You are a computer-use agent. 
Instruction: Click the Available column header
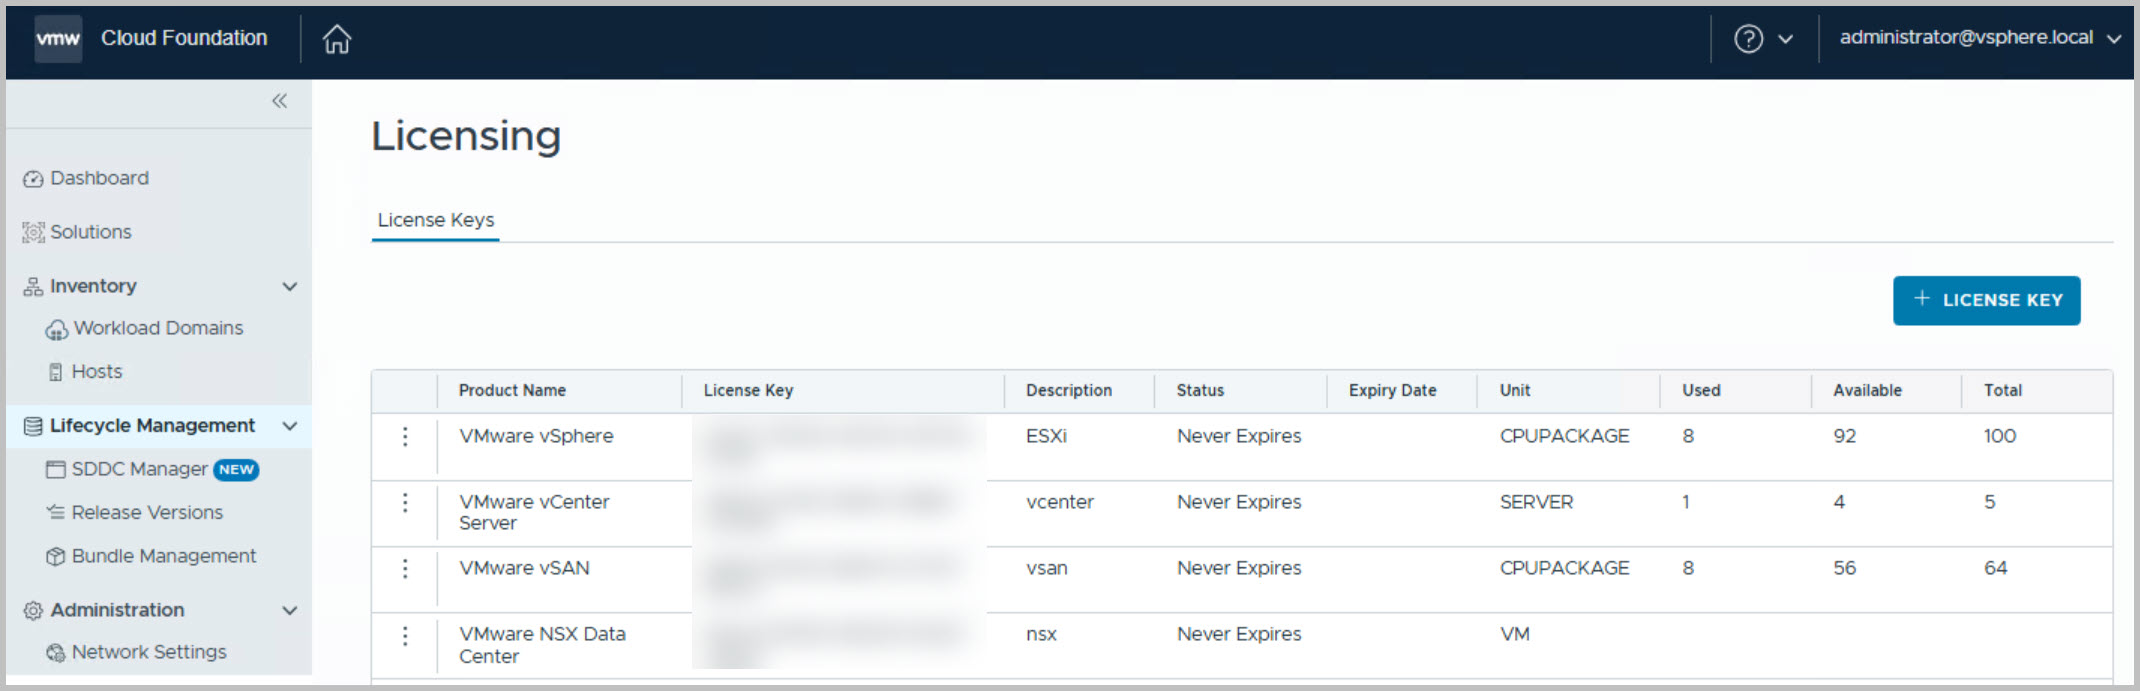1867,391
